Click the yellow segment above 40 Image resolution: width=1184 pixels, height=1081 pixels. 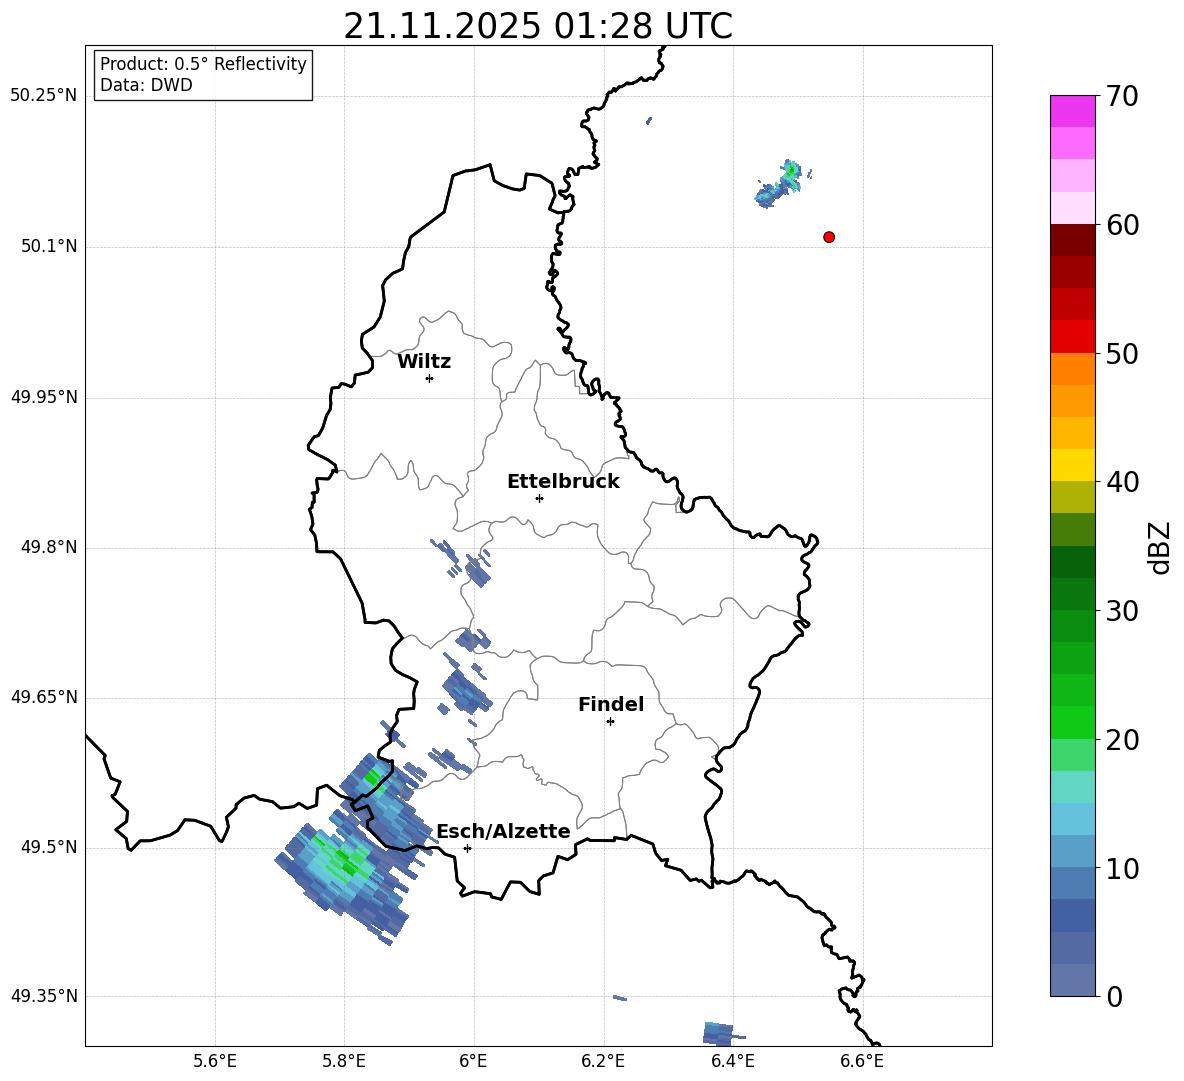click(1072, 465)
